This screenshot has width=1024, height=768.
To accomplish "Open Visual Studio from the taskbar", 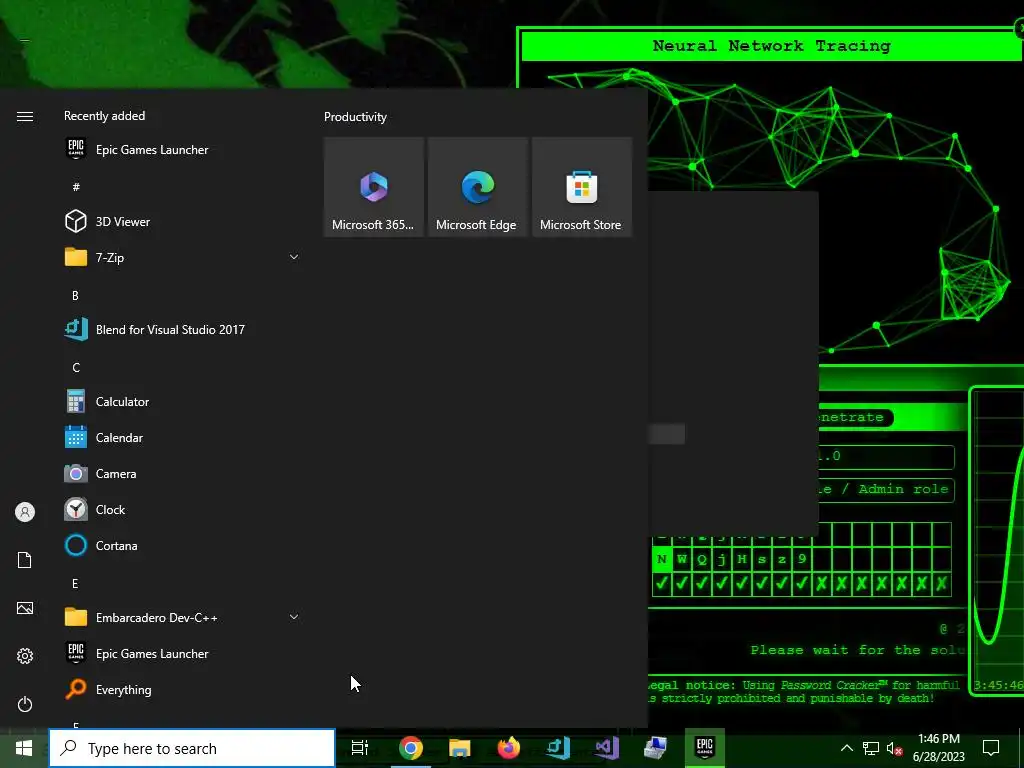I will (607, 748).
